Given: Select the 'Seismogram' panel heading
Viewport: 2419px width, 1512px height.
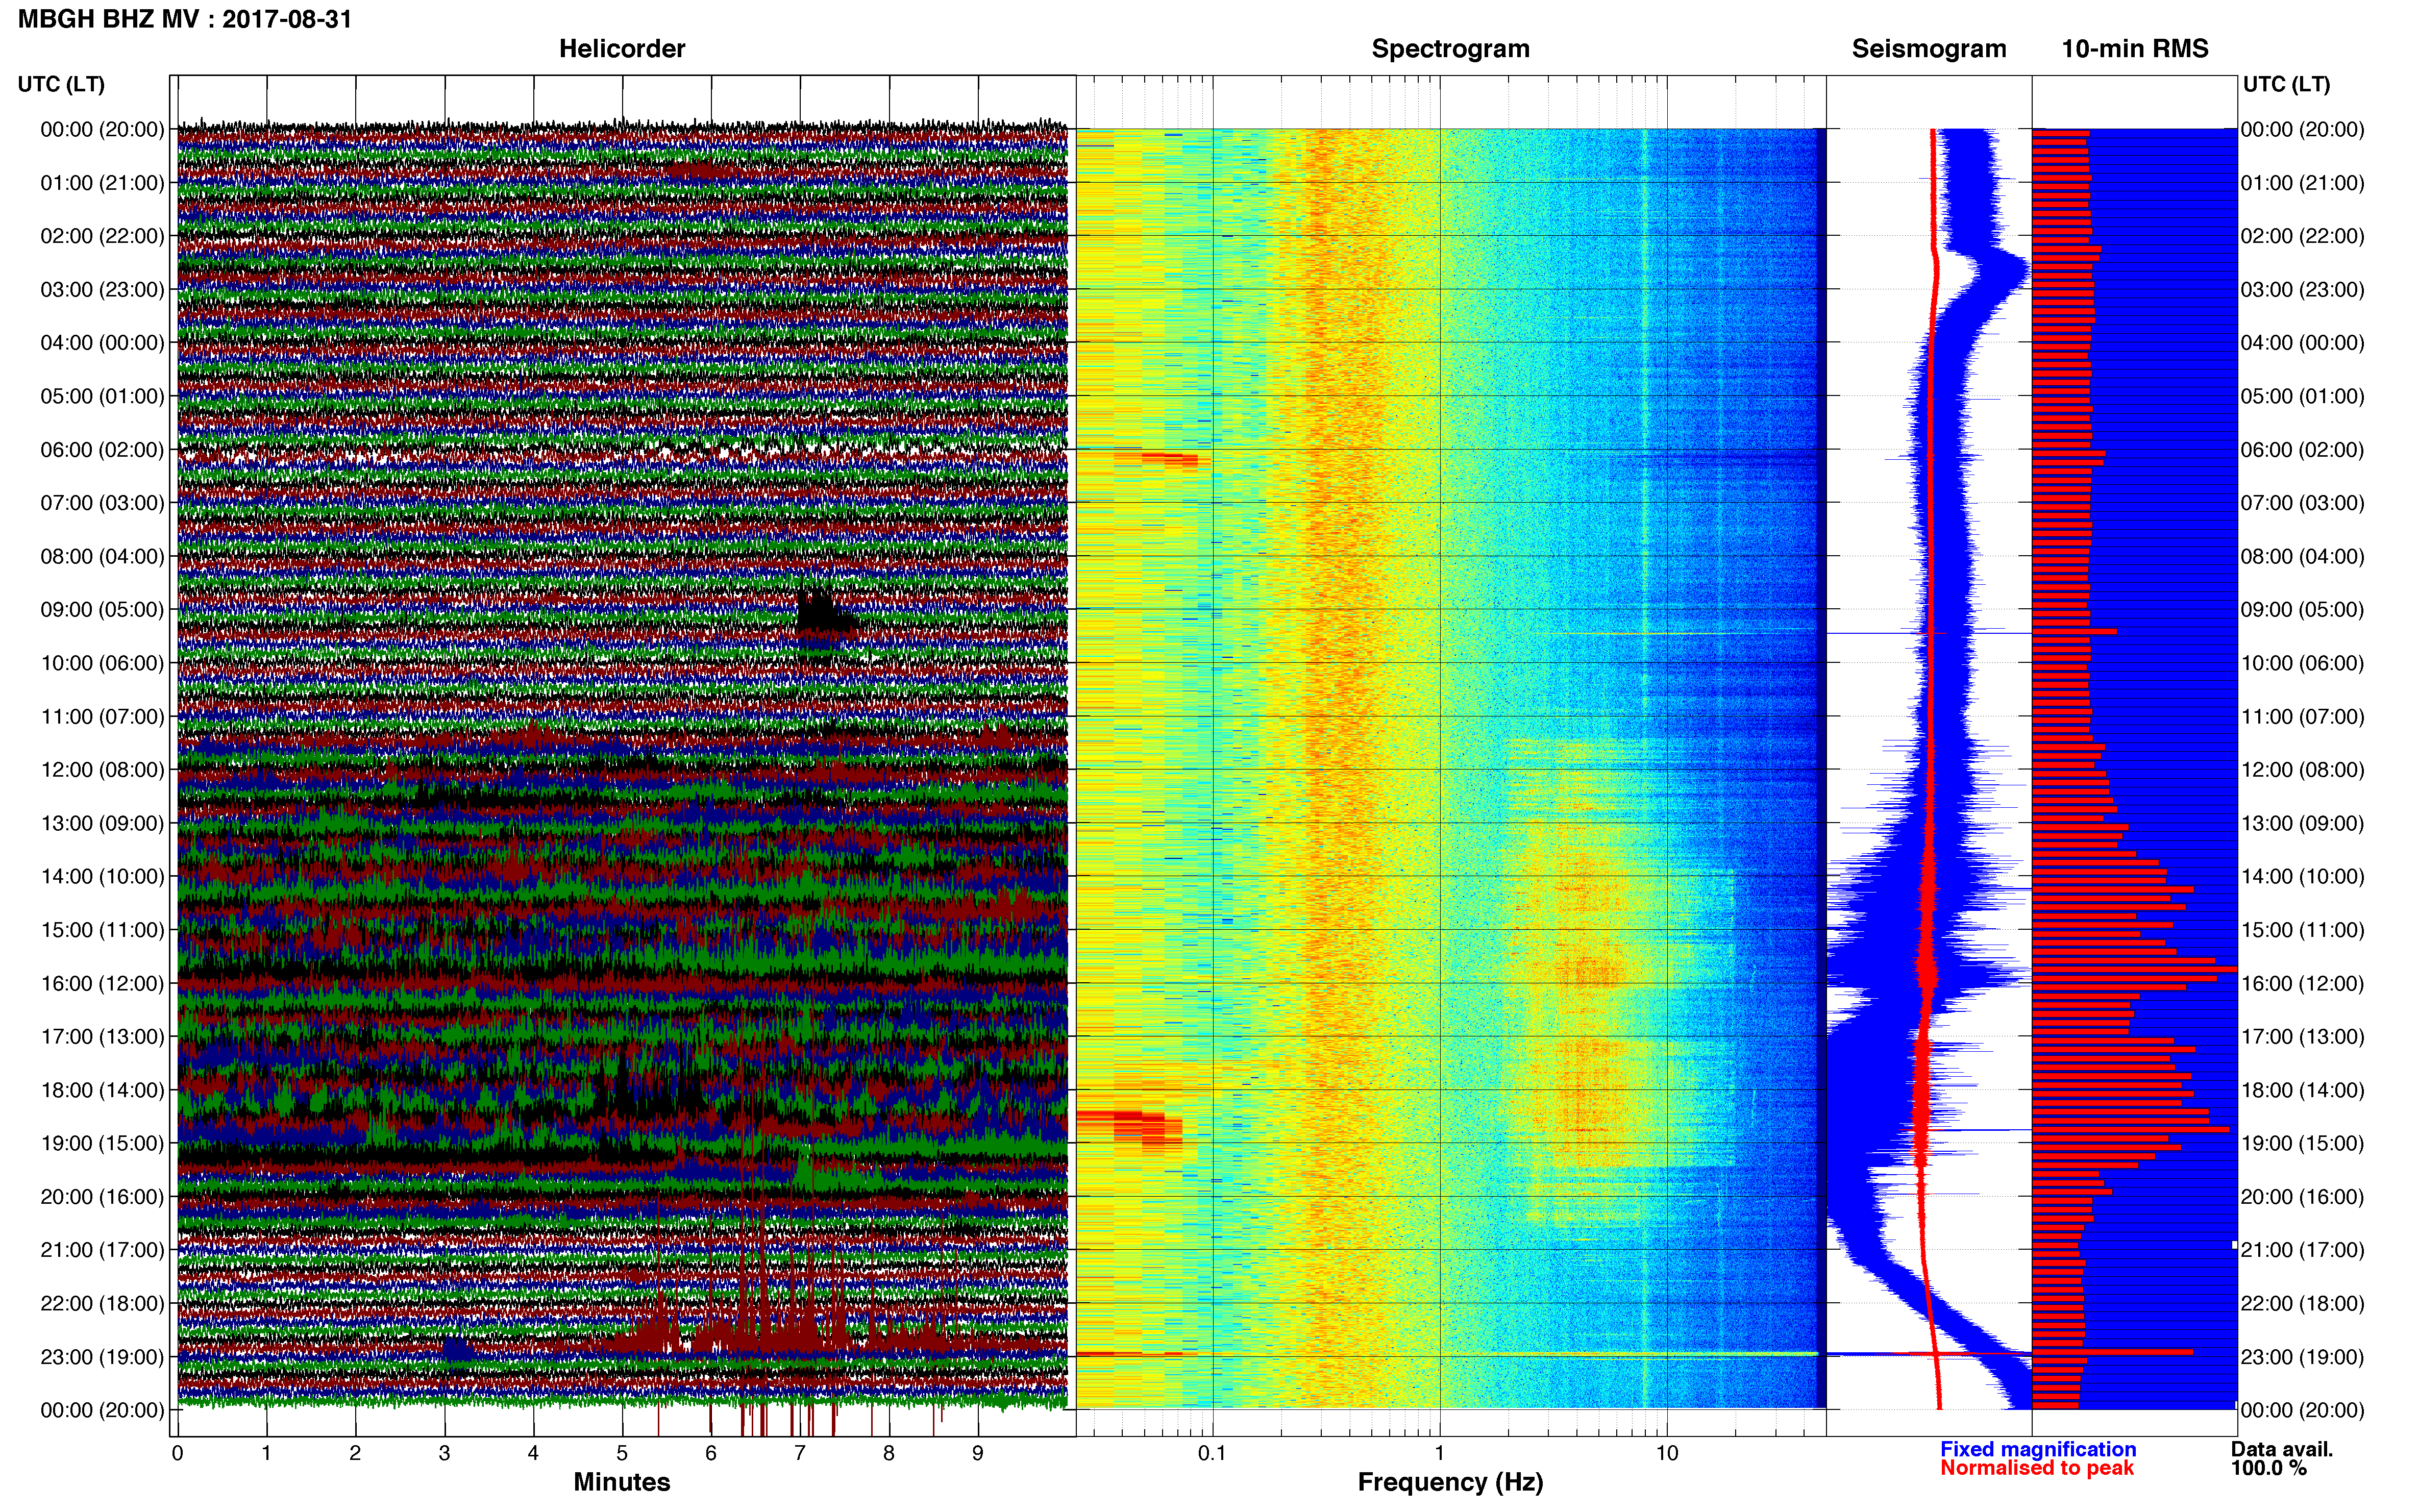Looking at the screenshot, I should click(x=1929, y=49).
